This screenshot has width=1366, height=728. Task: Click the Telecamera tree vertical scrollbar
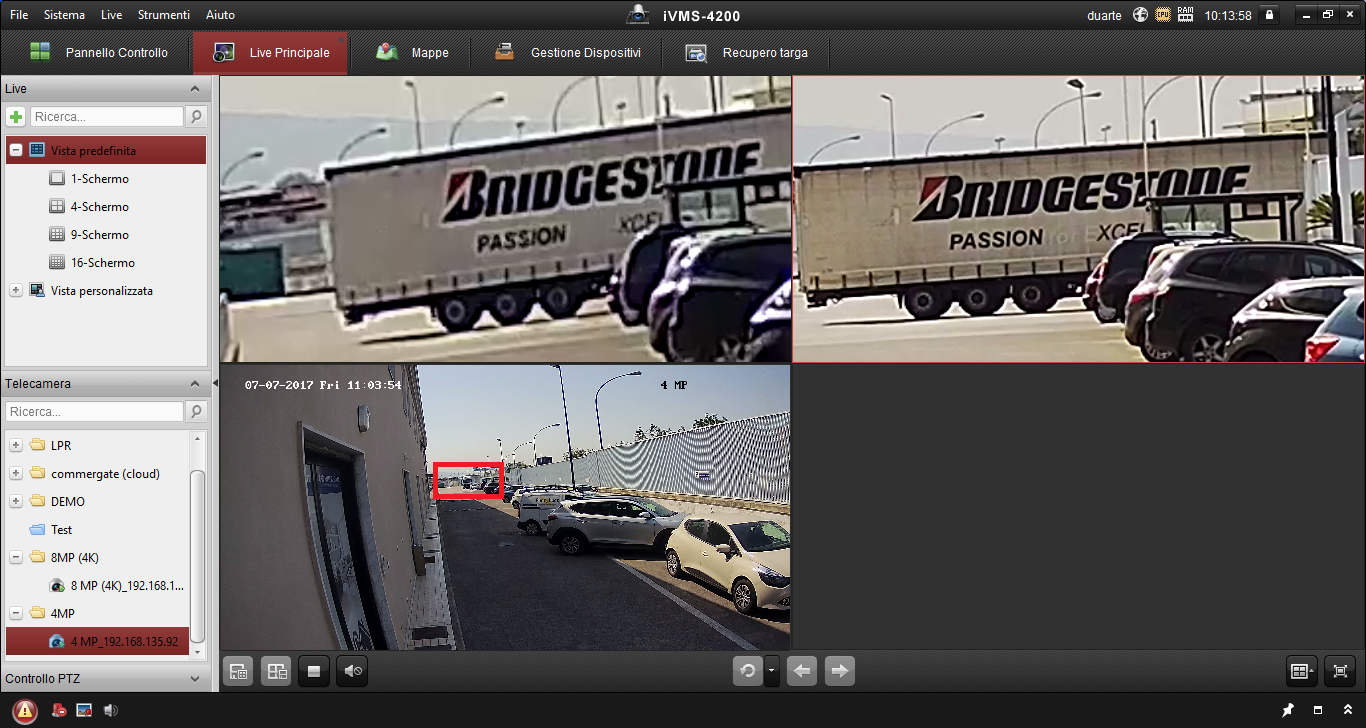click(x=198, y=556)
